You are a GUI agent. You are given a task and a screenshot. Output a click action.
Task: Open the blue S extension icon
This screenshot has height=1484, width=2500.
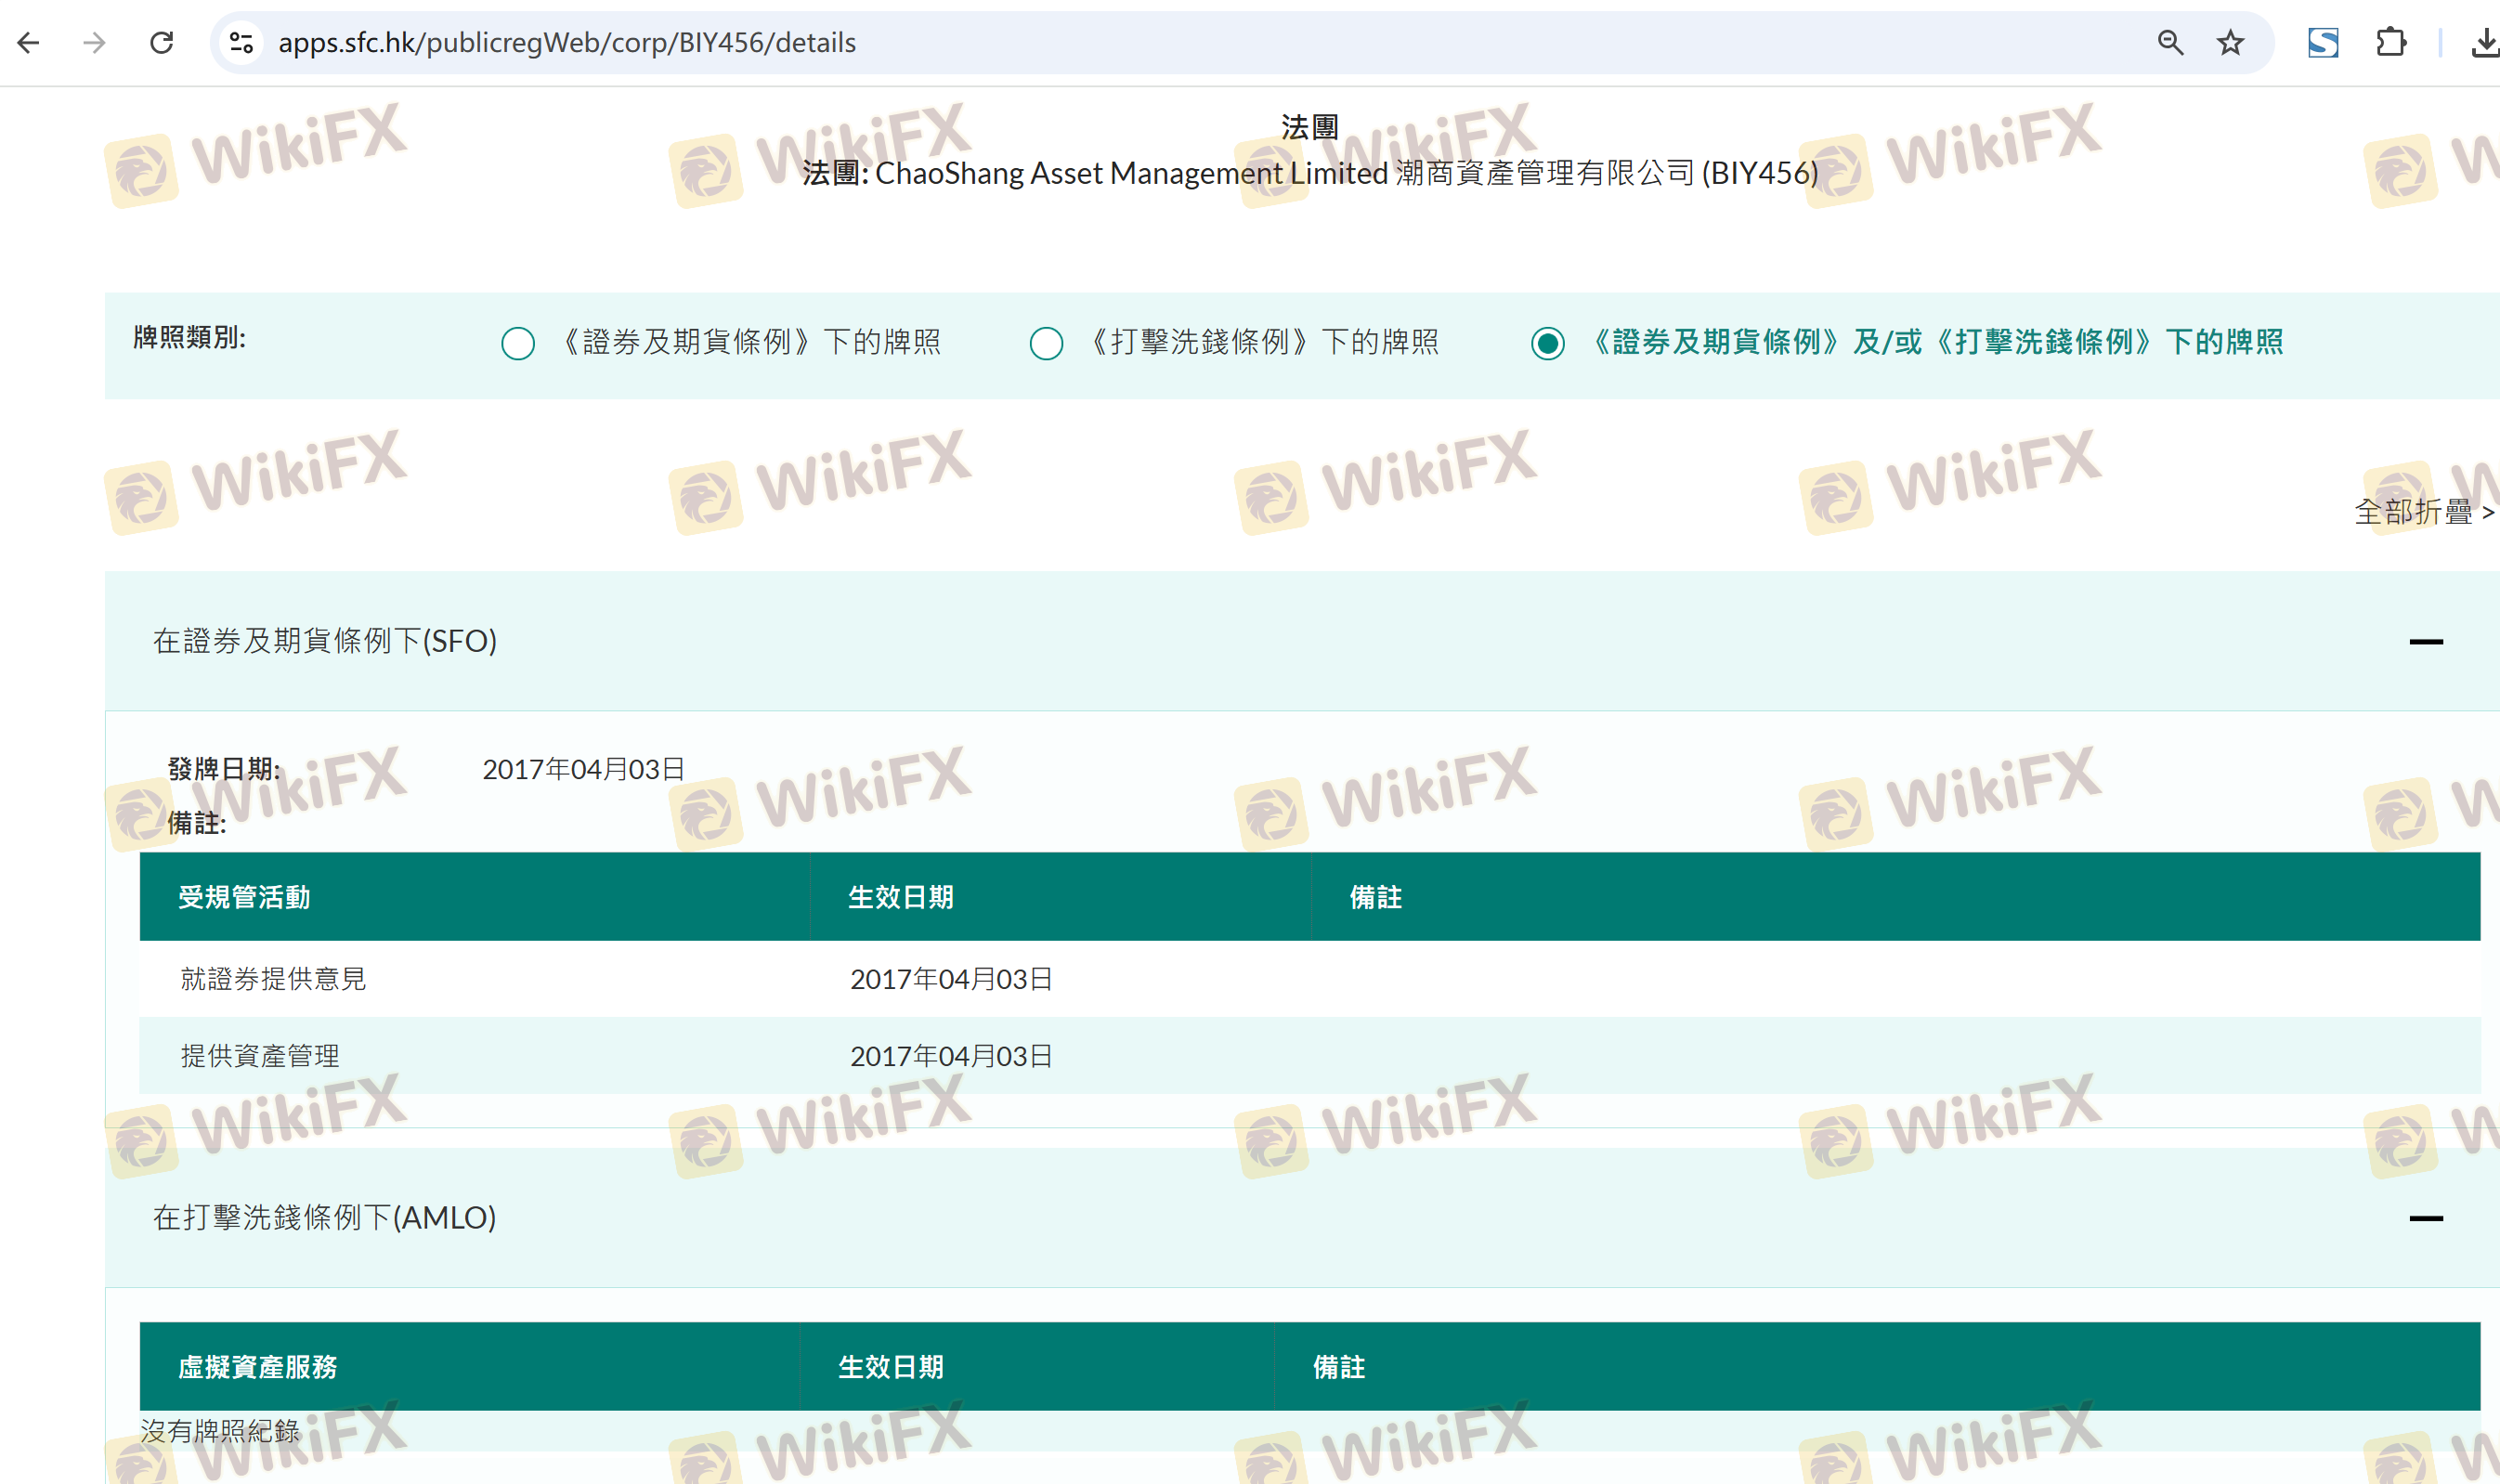click(2322, 43)
